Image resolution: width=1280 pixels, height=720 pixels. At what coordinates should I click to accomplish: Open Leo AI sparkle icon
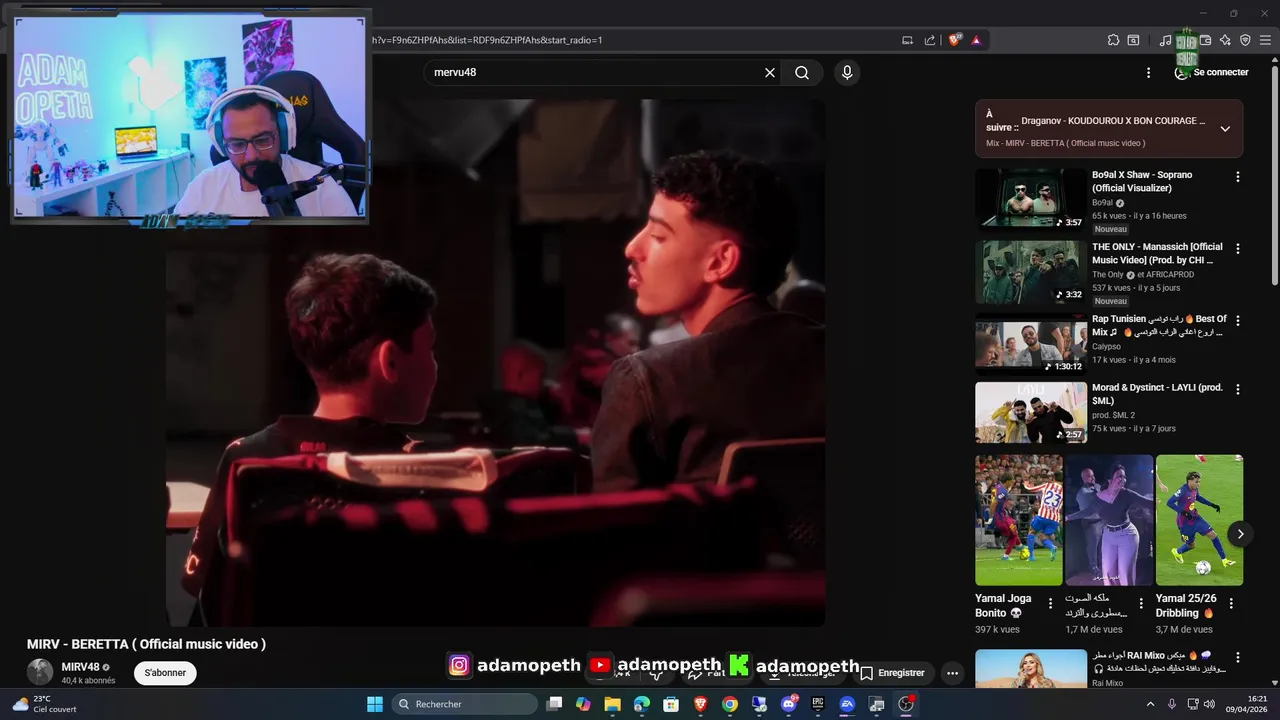tap(1225, 40)
